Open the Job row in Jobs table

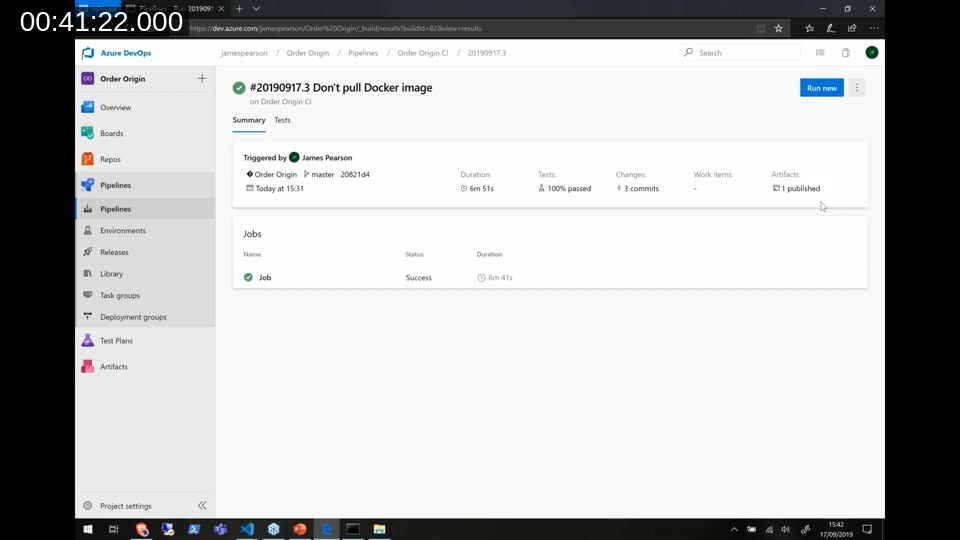click(x=550, y=277)
